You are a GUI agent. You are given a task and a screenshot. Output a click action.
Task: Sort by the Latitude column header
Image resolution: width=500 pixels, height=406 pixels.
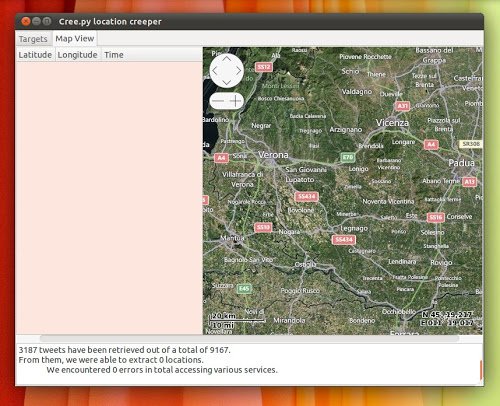(x=35, y=55)
